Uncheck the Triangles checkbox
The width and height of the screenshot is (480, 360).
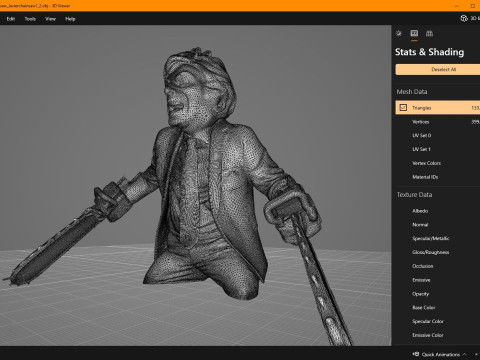click(x=403, y=108)
